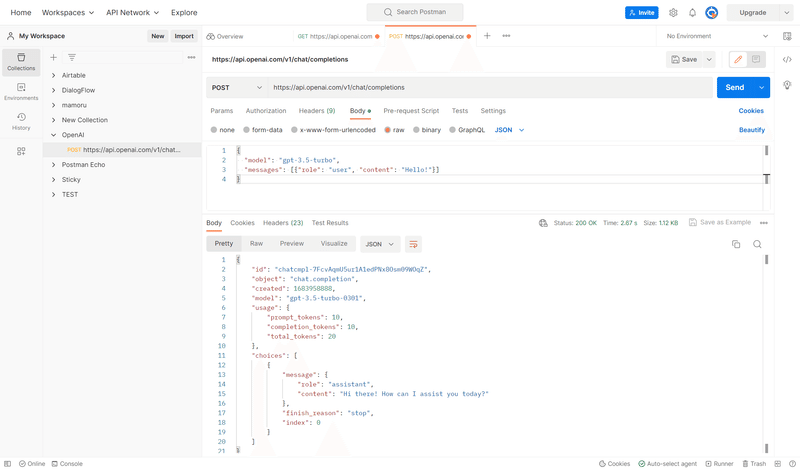Open the configure sidebar grid icon
Viewport: 800px width, 470px height.
pyautogui.click(x=21, y=151)
